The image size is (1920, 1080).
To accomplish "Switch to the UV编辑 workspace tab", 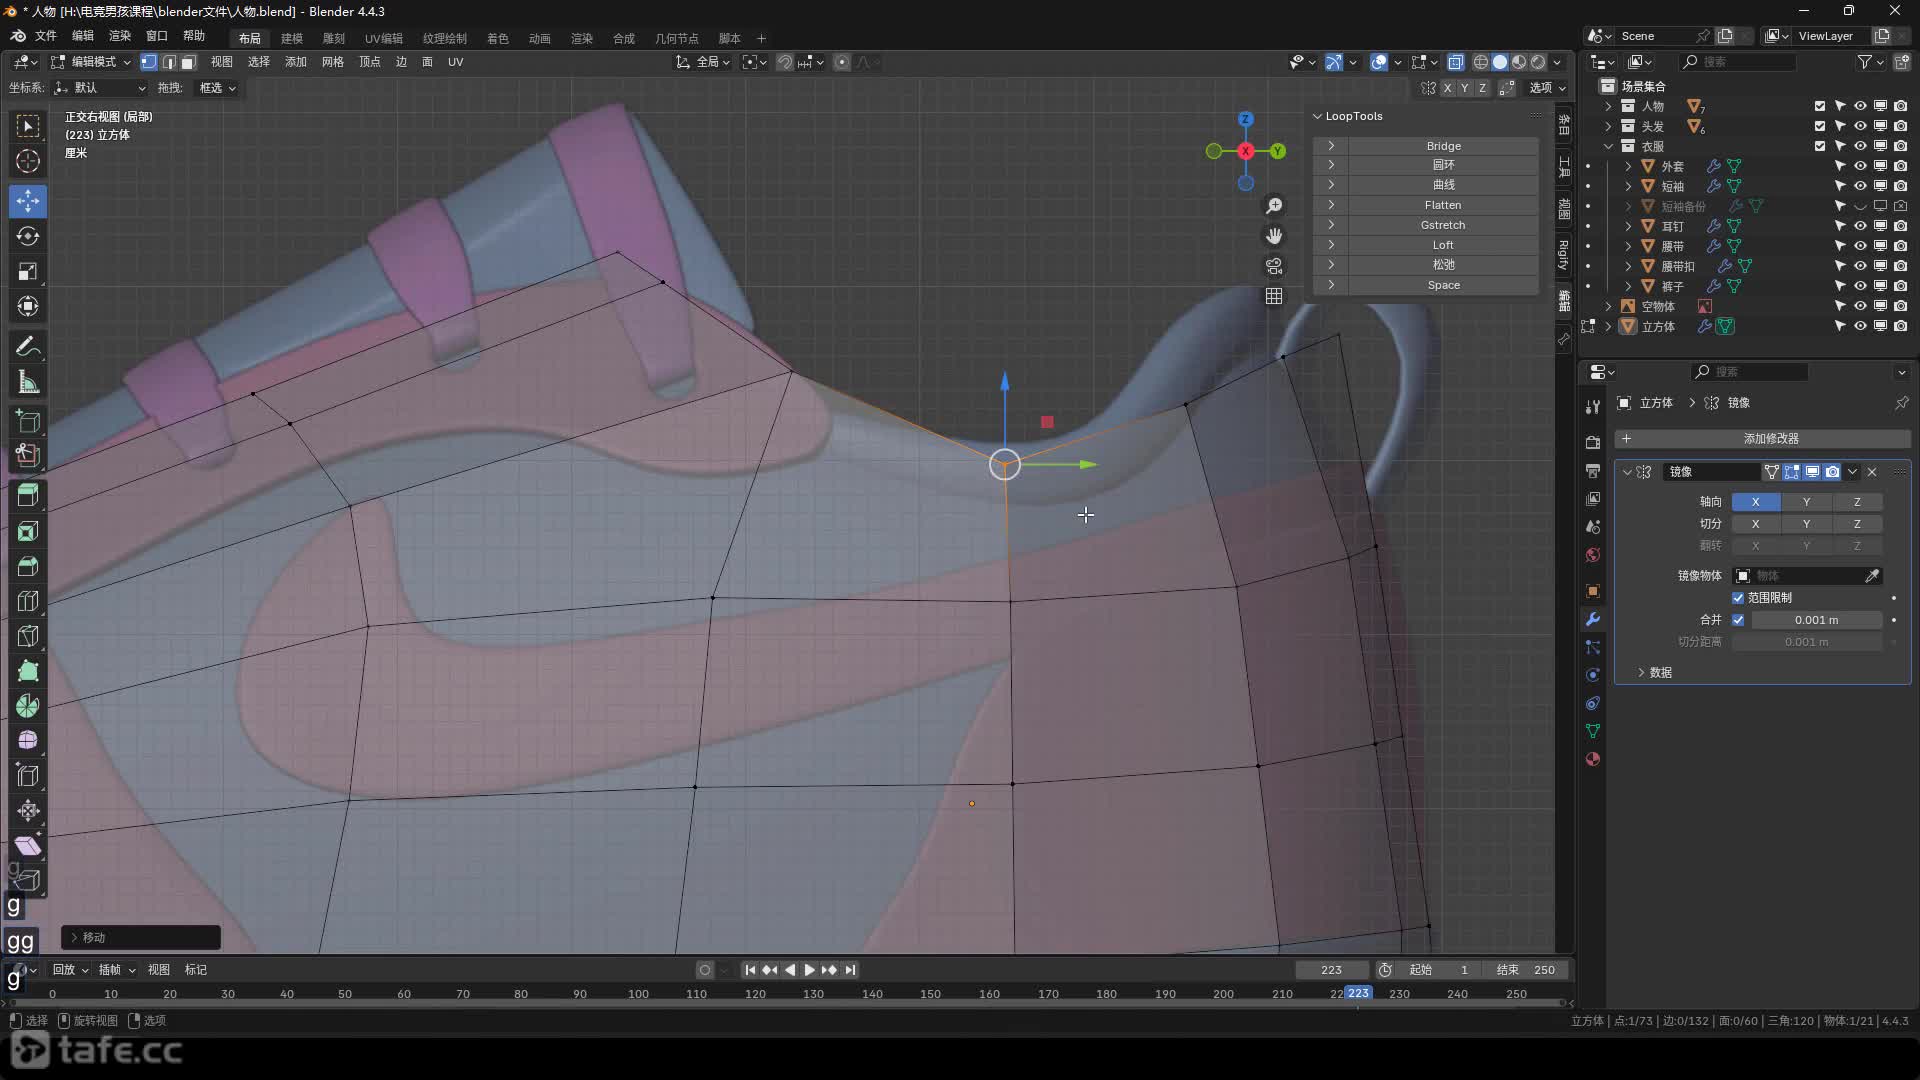I will pyautogui.click(x=383, y=38).
